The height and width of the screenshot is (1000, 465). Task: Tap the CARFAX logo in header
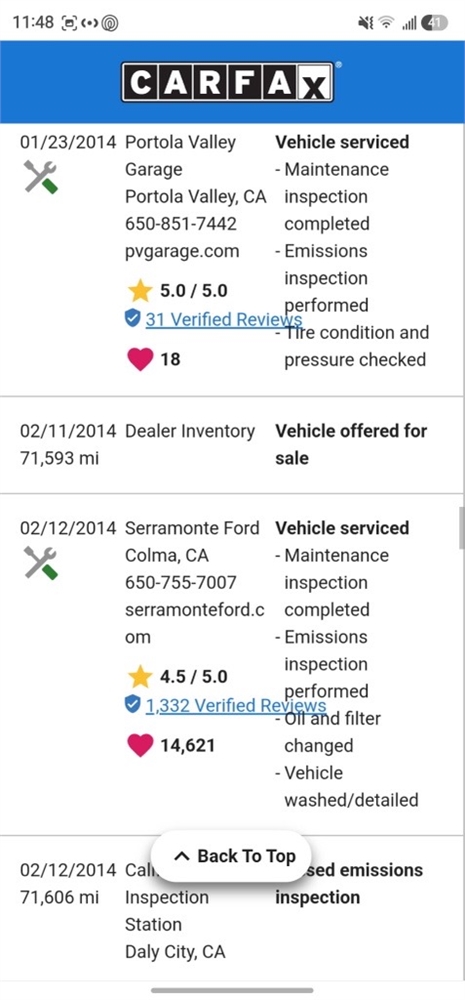click(227, 82)
